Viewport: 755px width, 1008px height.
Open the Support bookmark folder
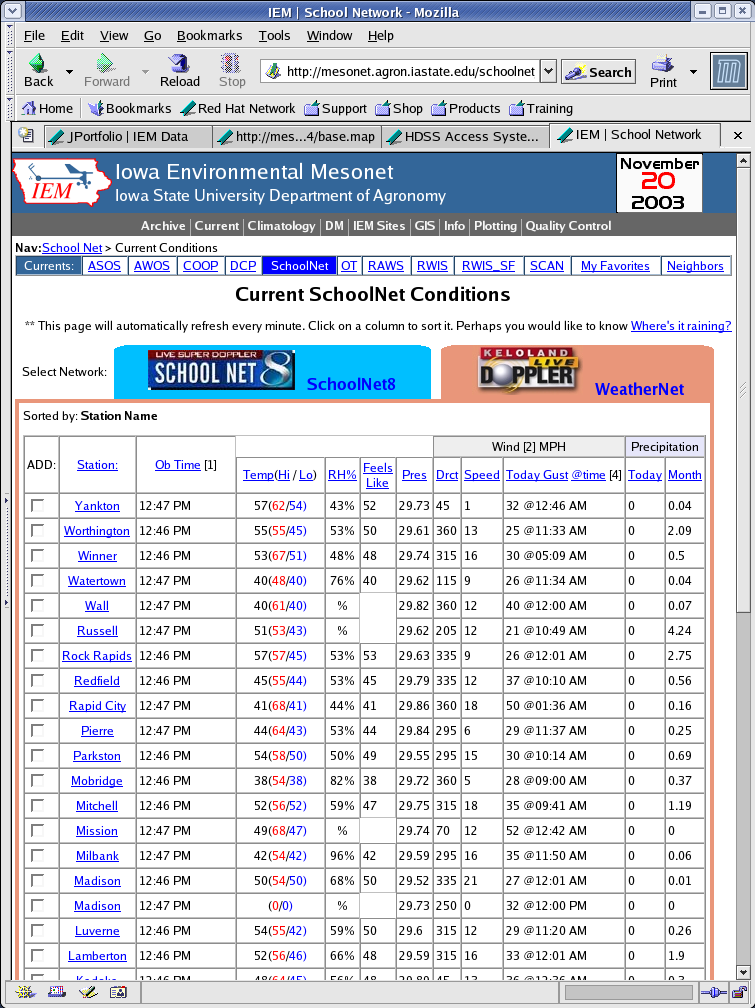click(x=335, y=109)
